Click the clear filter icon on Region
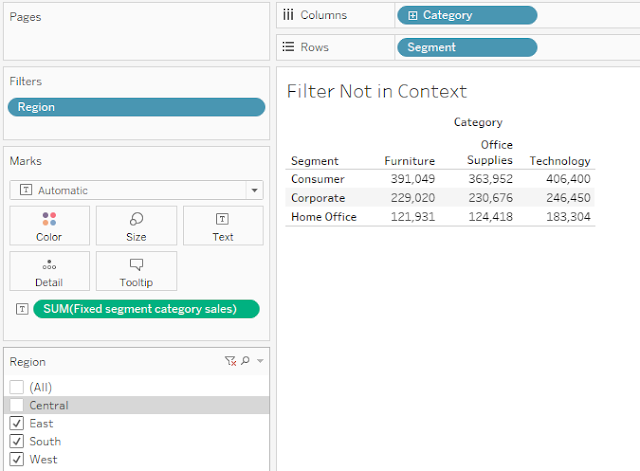The width and height of the screenshot is (640, 471). pos(230,361)
